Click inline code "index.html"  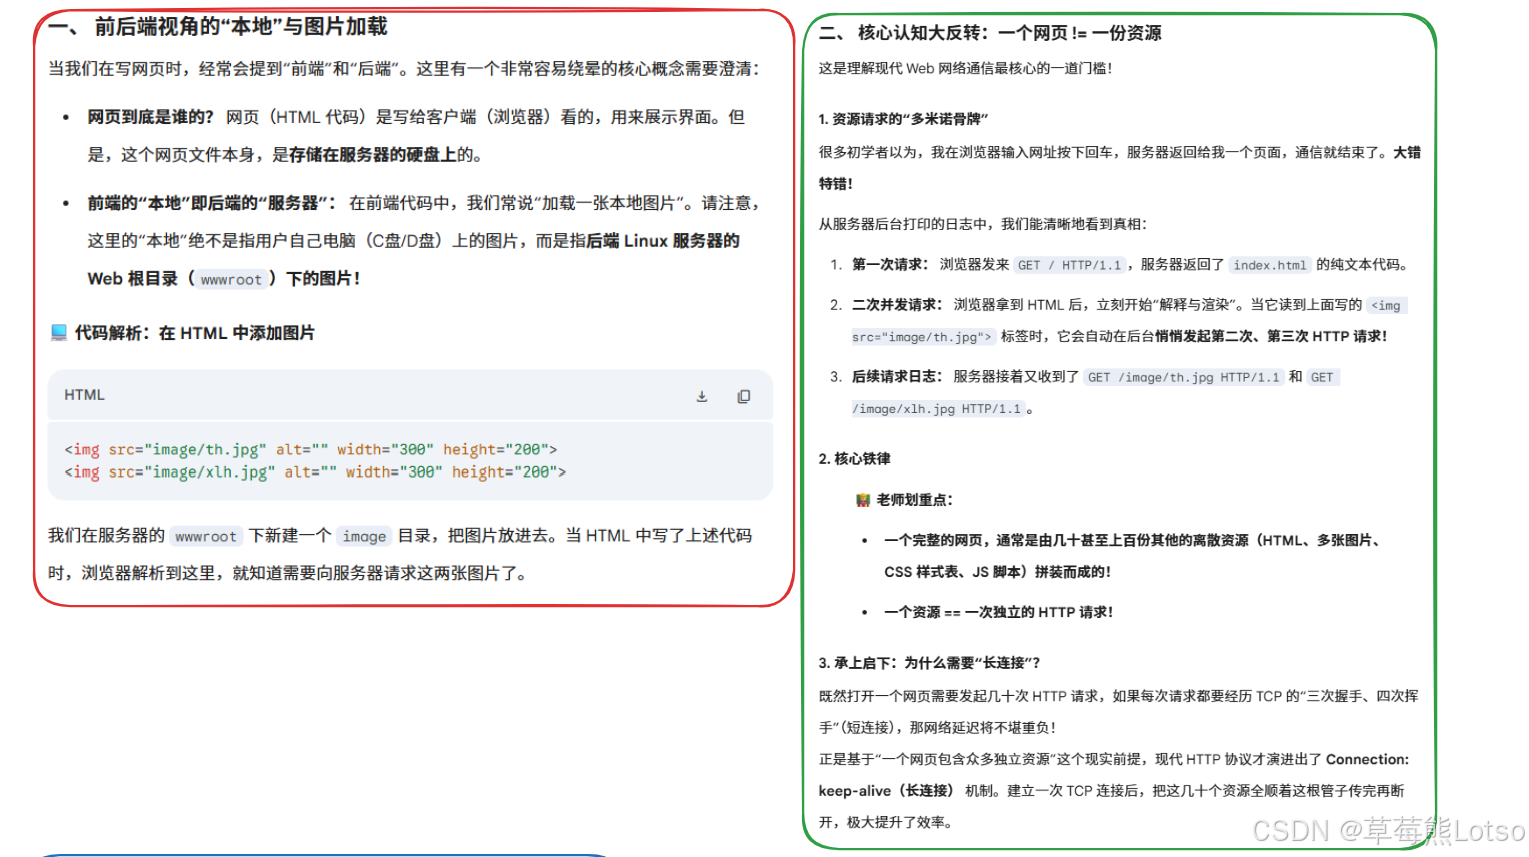coord(1269,265)
